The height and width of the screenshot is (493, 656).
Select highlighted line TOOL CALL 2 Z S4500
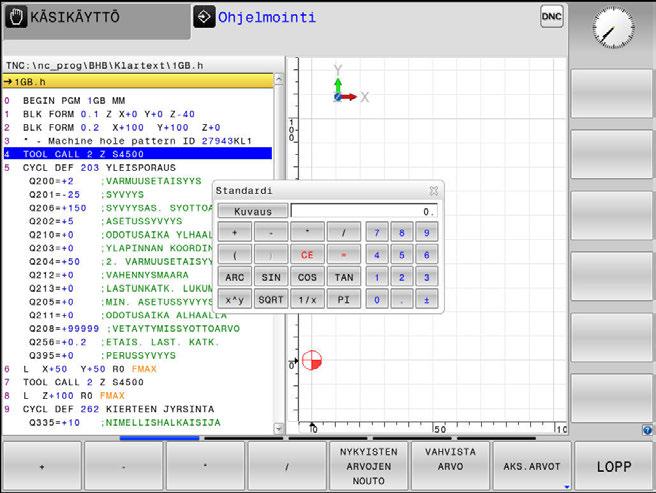[x=138, y=154]
